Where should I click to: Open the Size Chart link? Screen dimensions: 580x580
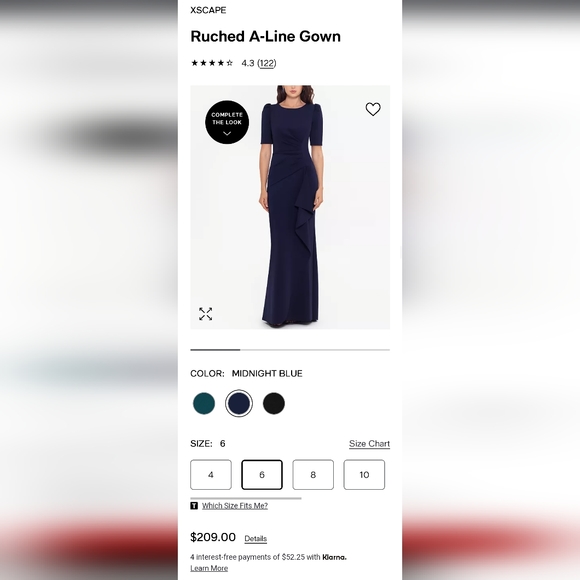point(369,444)
